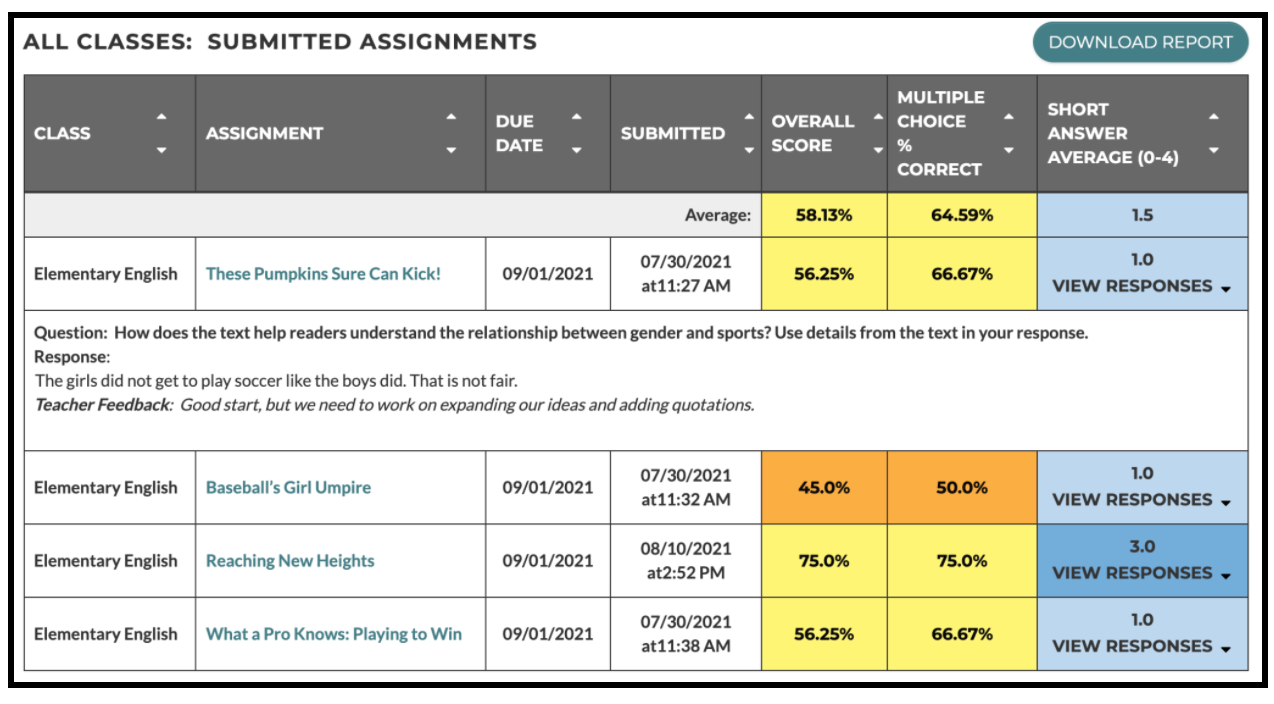Expand View Responses for Baseball's Girl Umpire
The image size is (1274, 704).
(x=1141, y=500)
